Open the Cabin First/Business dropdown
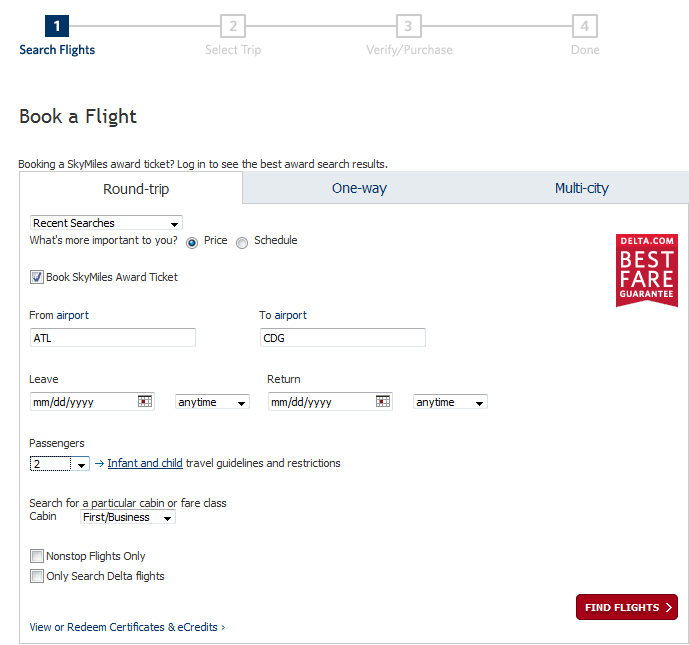The height and width of the screenshot is (645, 689). (x=127, y=518)
